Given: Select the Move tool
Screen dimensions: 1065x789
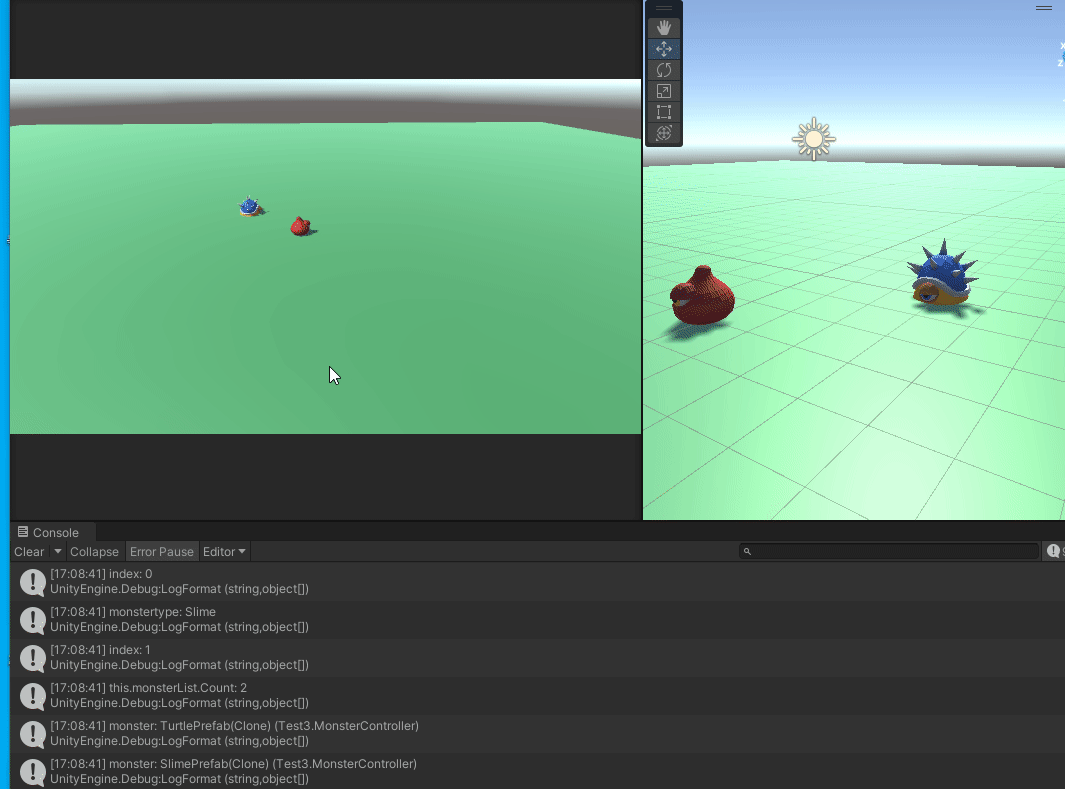Looking at the screenshot, I should coord(664,49).
